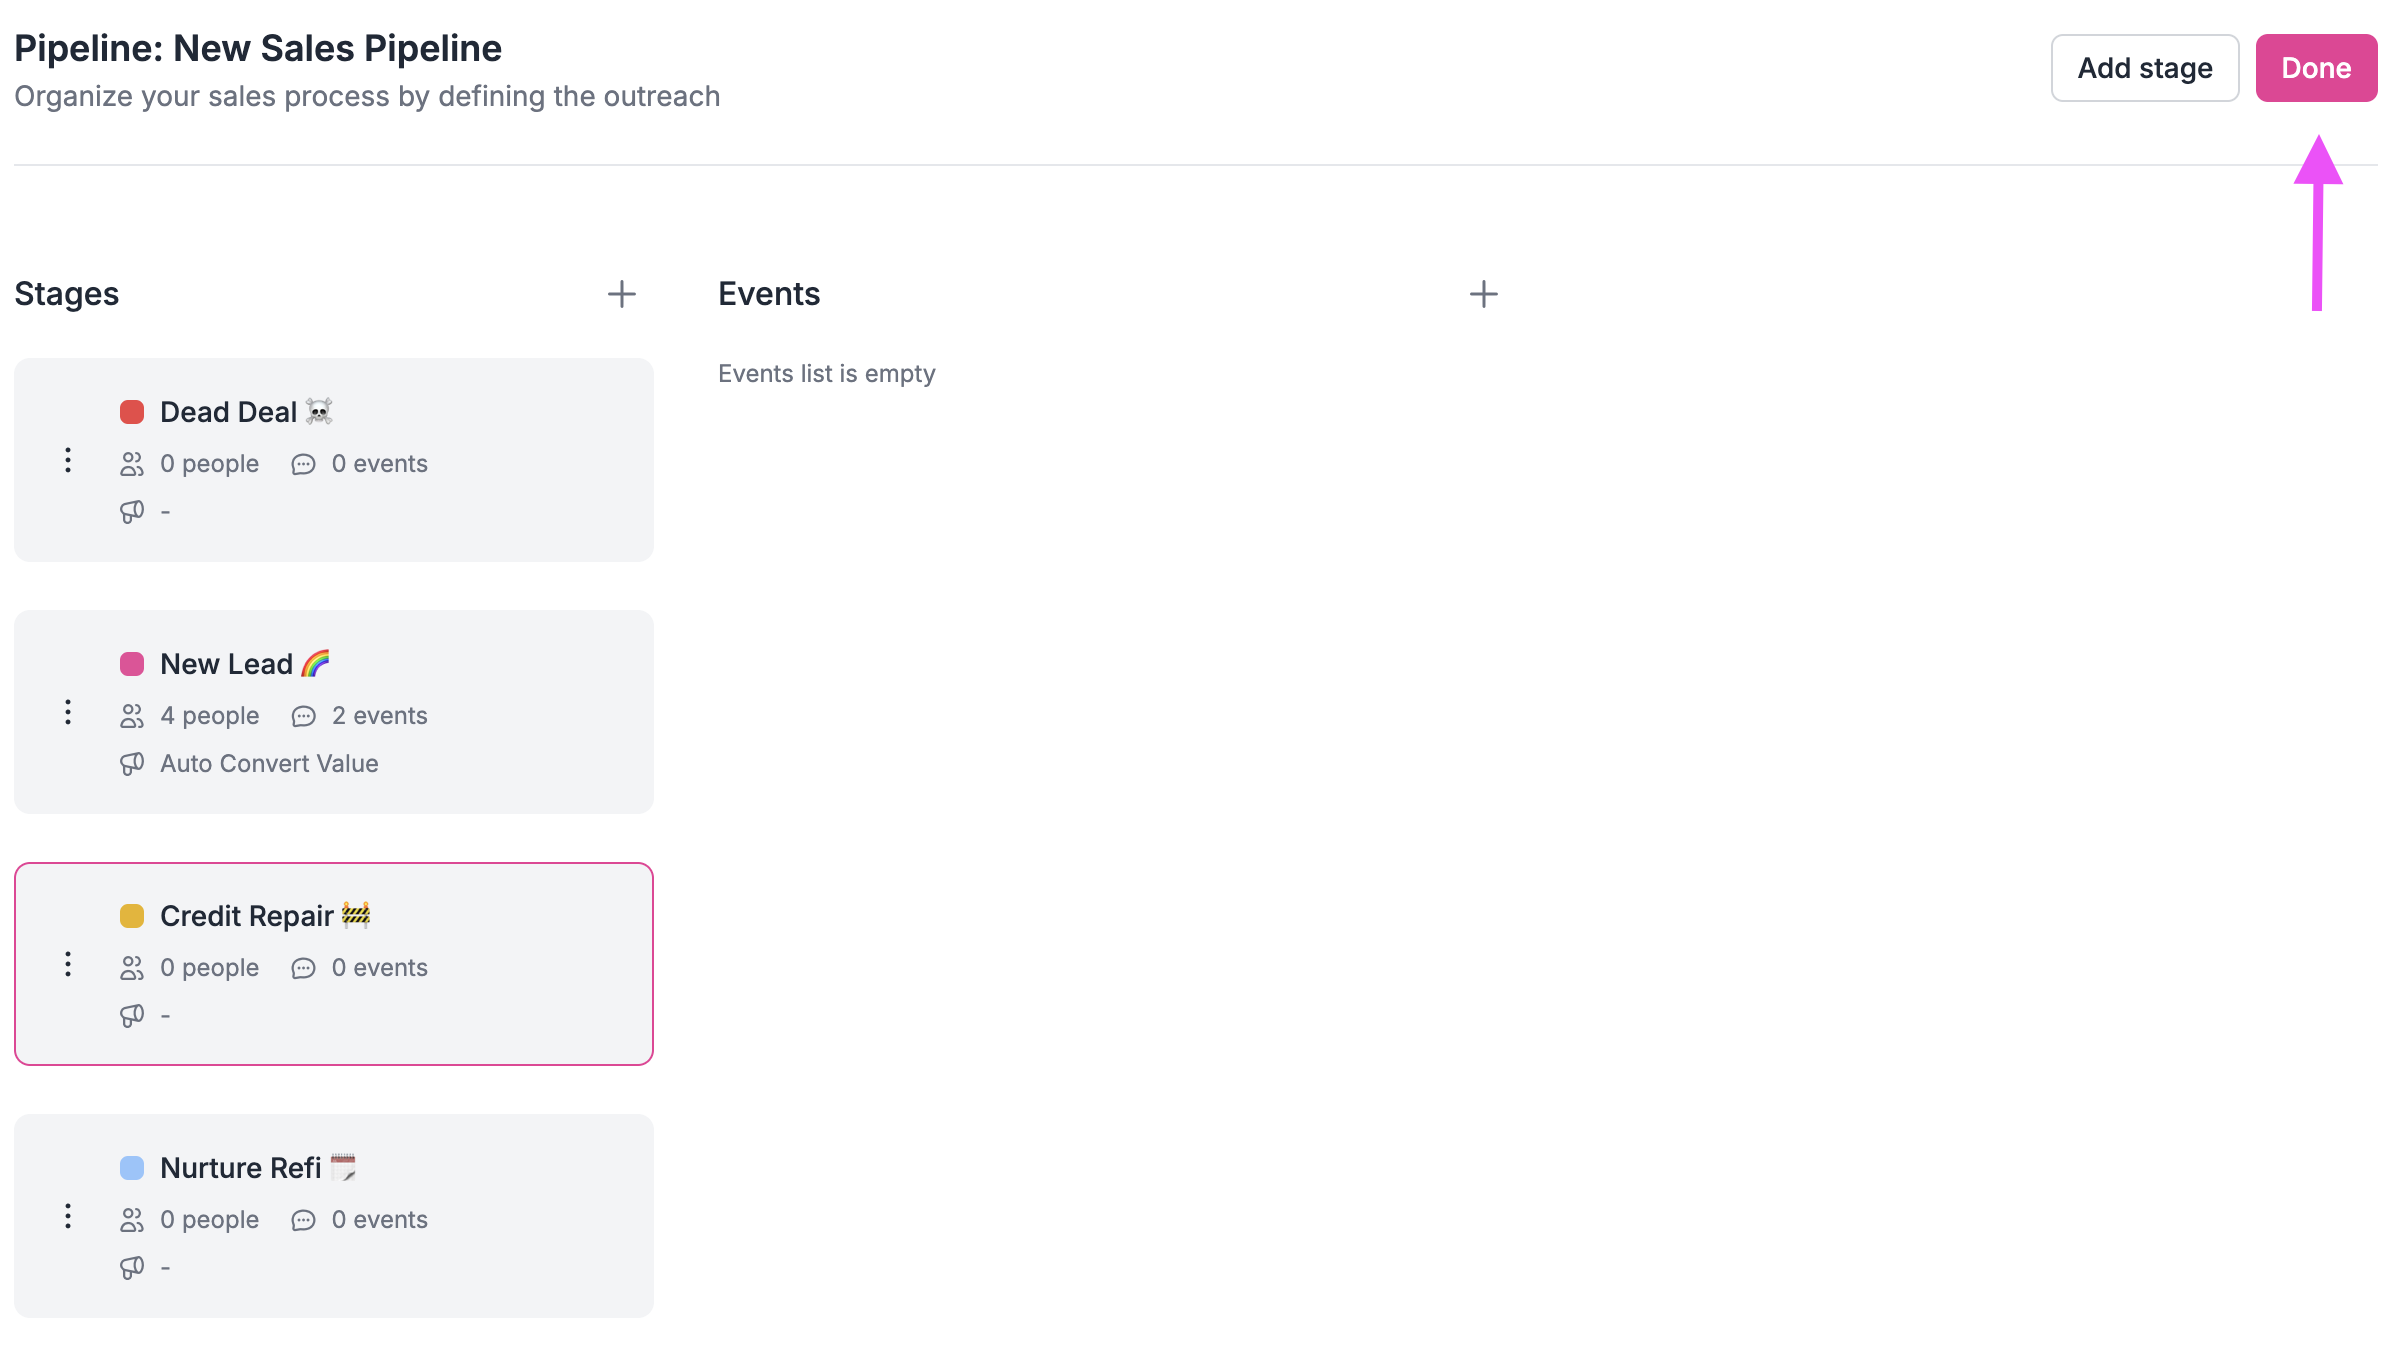Click the people icon on Credit Repair stage
The image size is (2398, 1356).
(132, 967)
